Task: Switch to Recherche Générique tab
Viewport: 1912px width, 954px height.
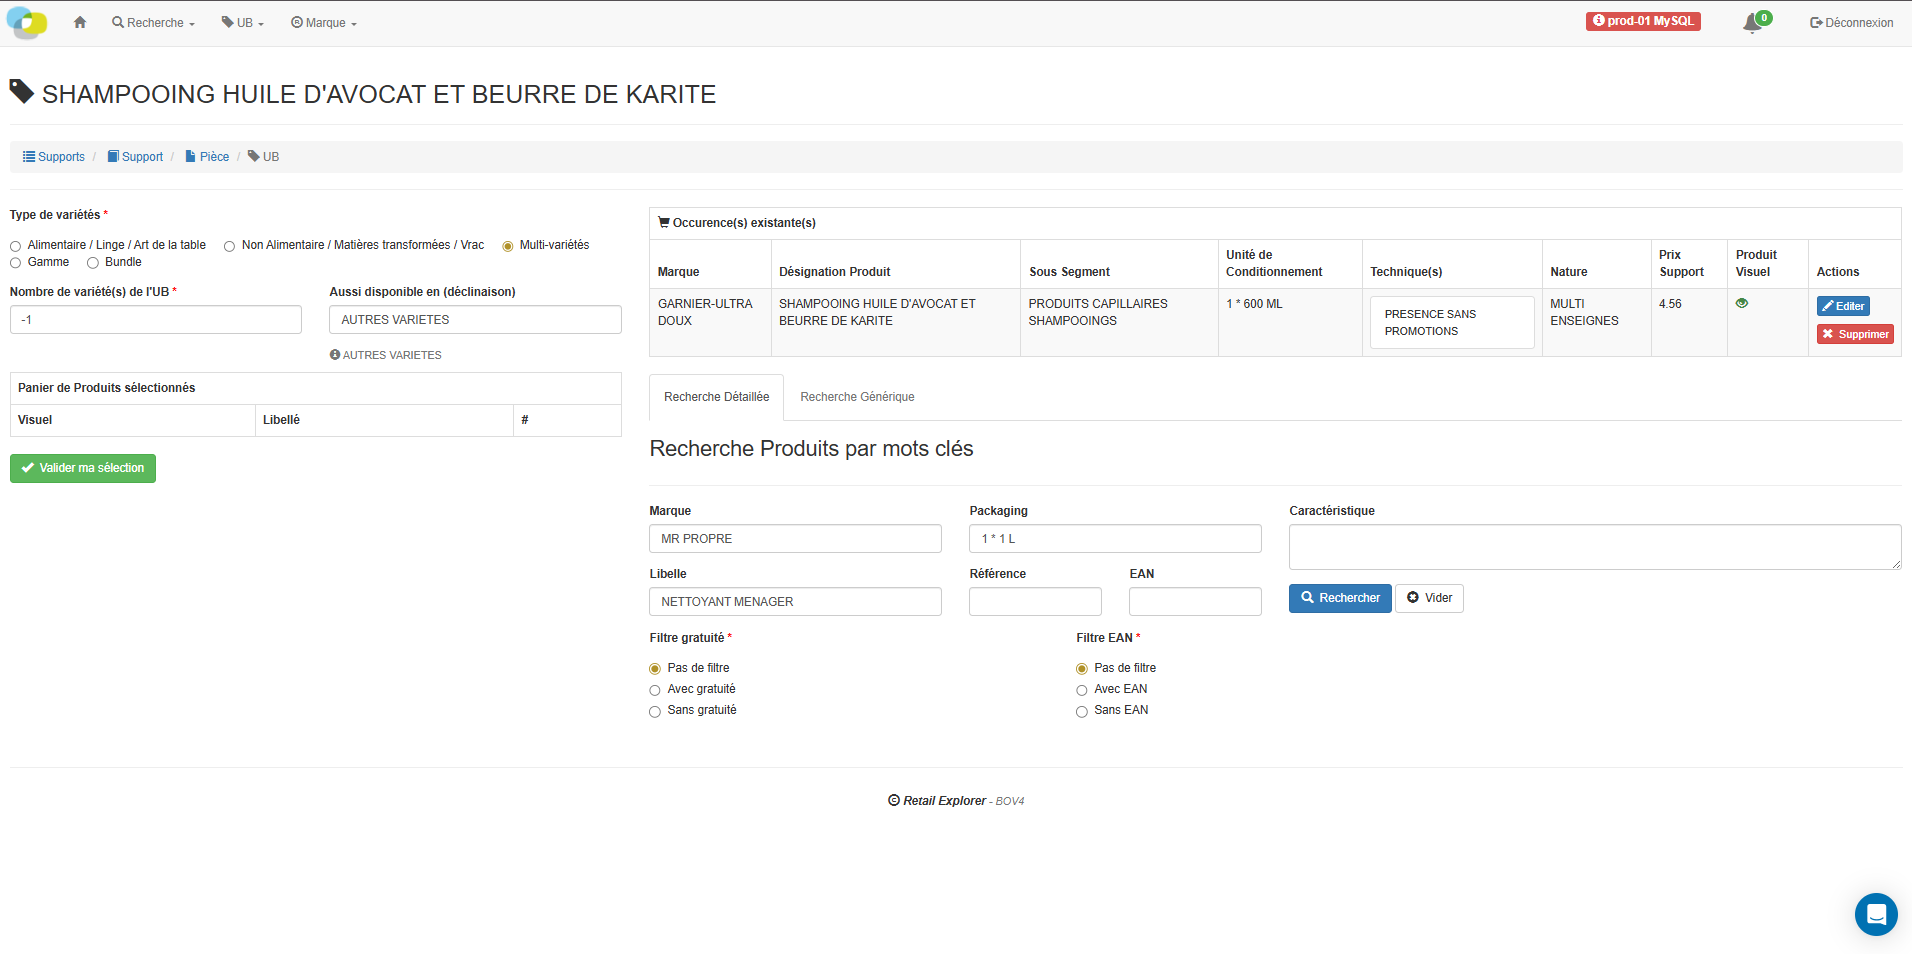Action: [x=857, y=397]
